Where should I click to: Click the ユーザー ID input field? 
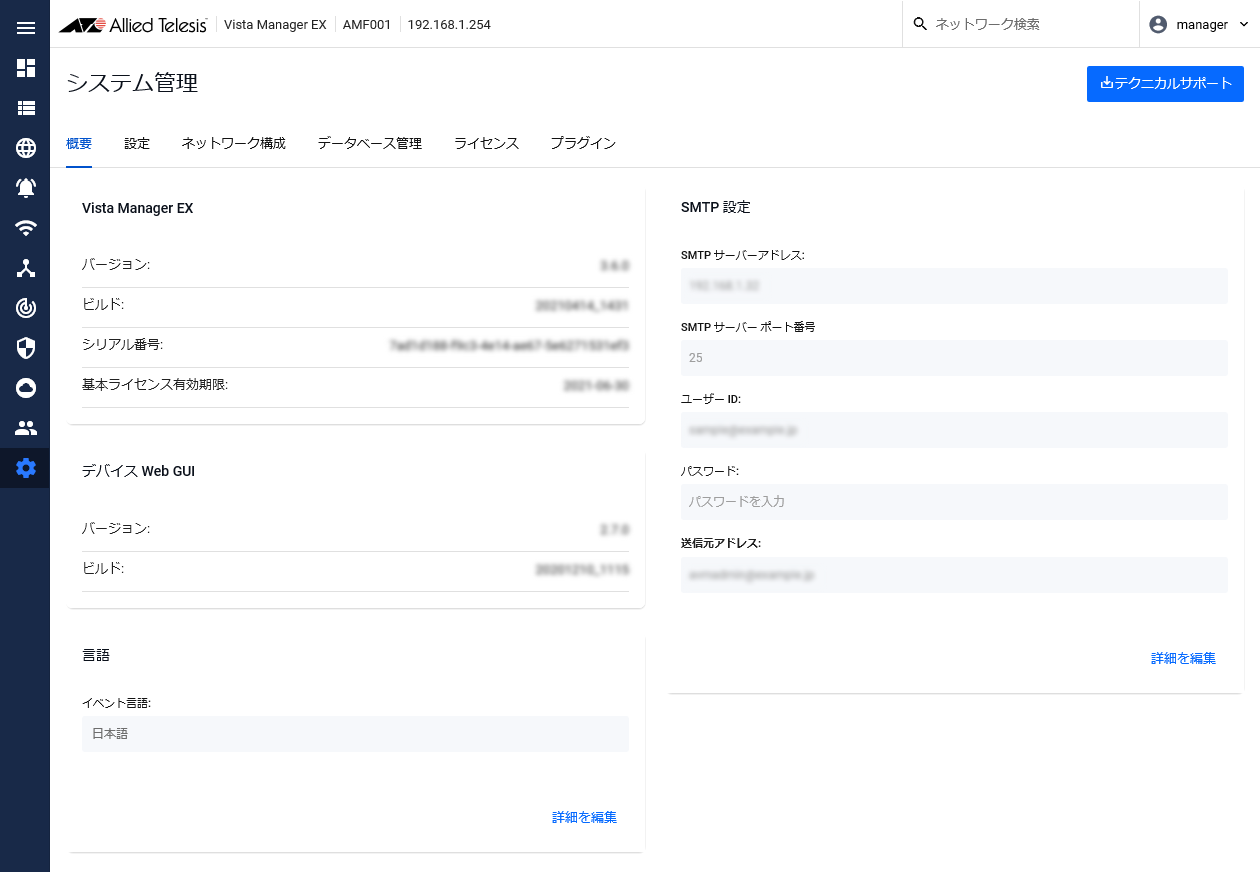(x=954, y=430)
